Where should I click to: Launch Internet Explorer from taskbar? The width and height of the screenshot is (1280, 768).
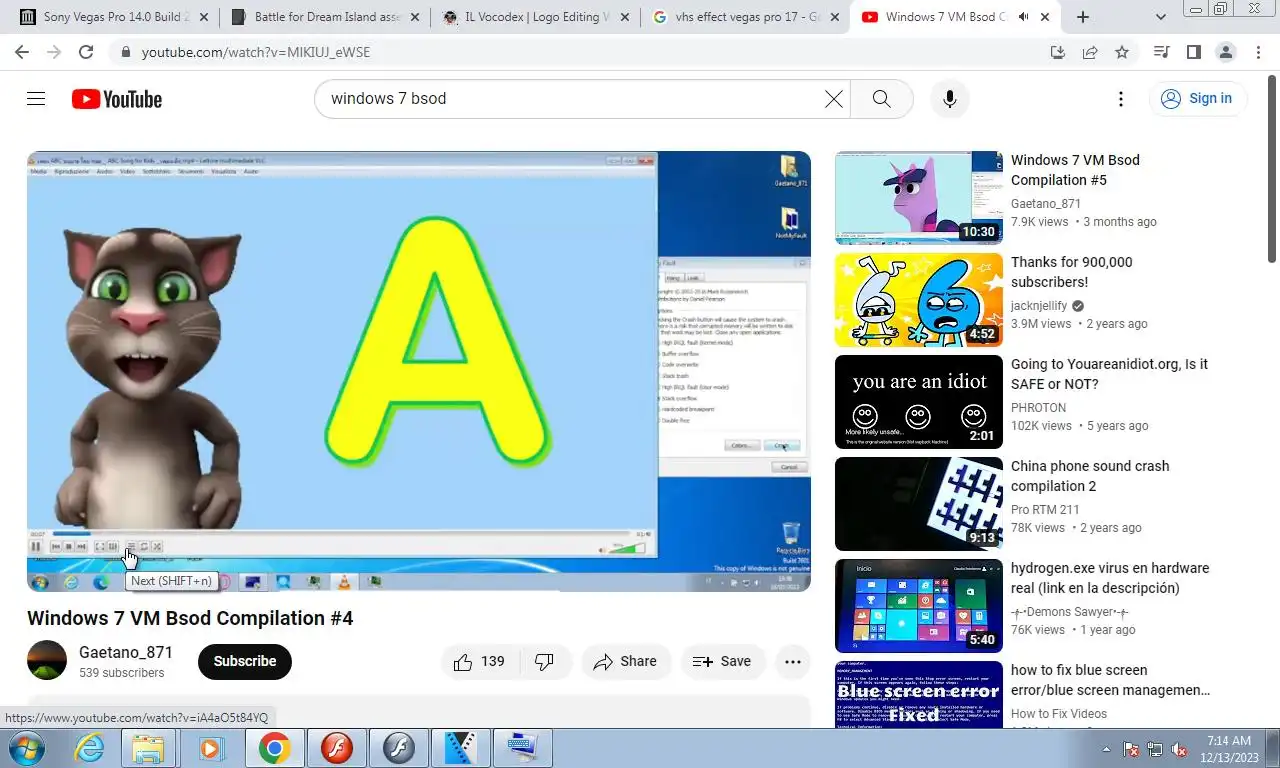coord(90,748)
